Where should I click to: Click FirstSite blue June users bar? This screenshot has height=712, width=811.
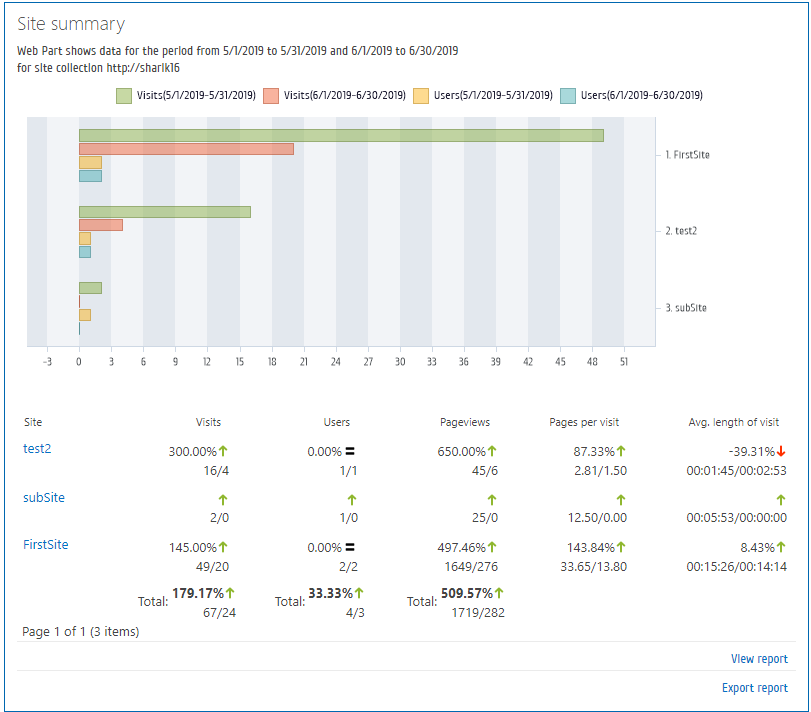click(x=91, y=176)
